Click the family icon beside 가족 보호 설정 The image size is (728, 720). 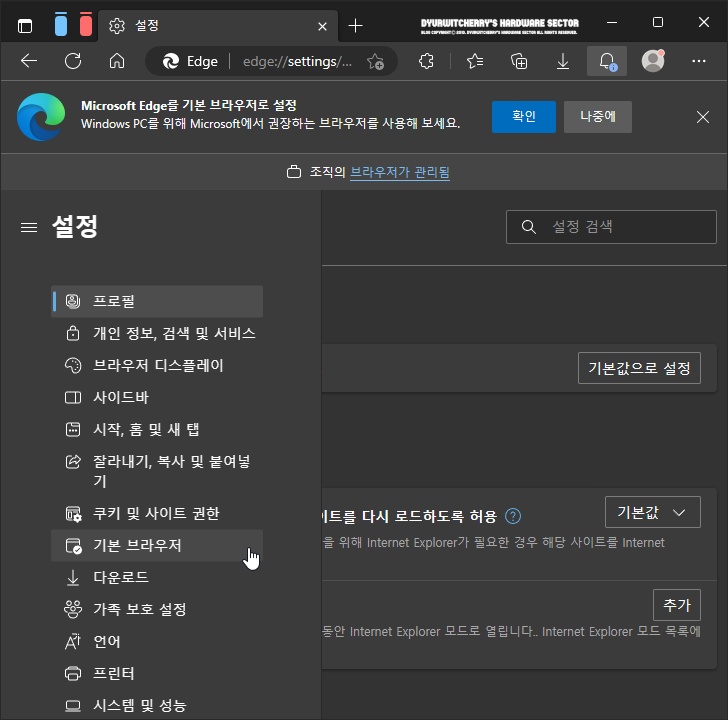click(73, 610)
